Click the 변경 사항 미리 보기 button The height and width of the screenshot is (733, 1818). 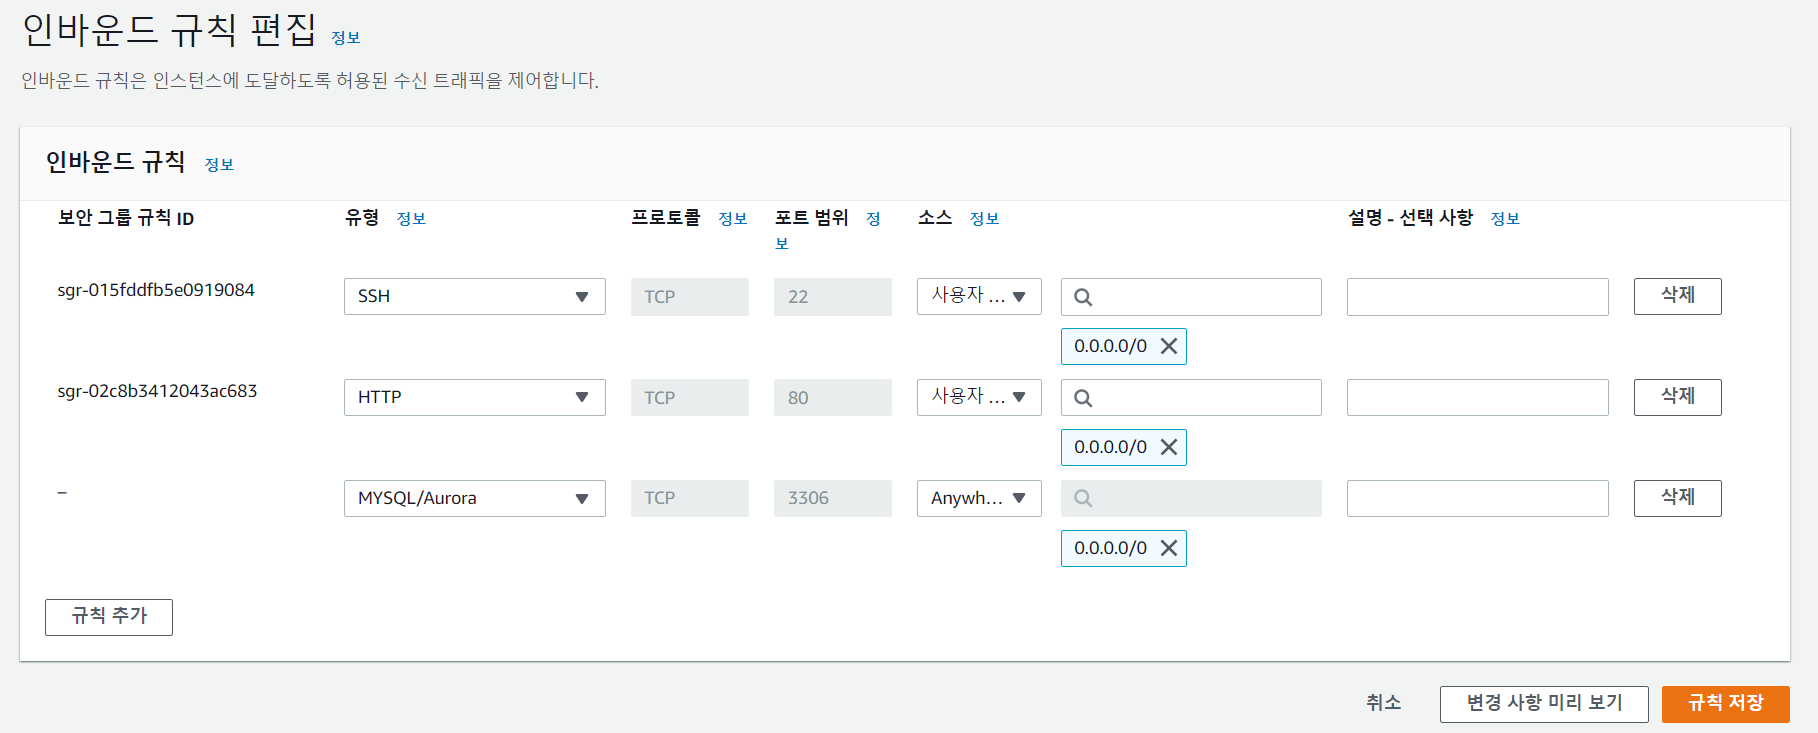click(1544, 704)
